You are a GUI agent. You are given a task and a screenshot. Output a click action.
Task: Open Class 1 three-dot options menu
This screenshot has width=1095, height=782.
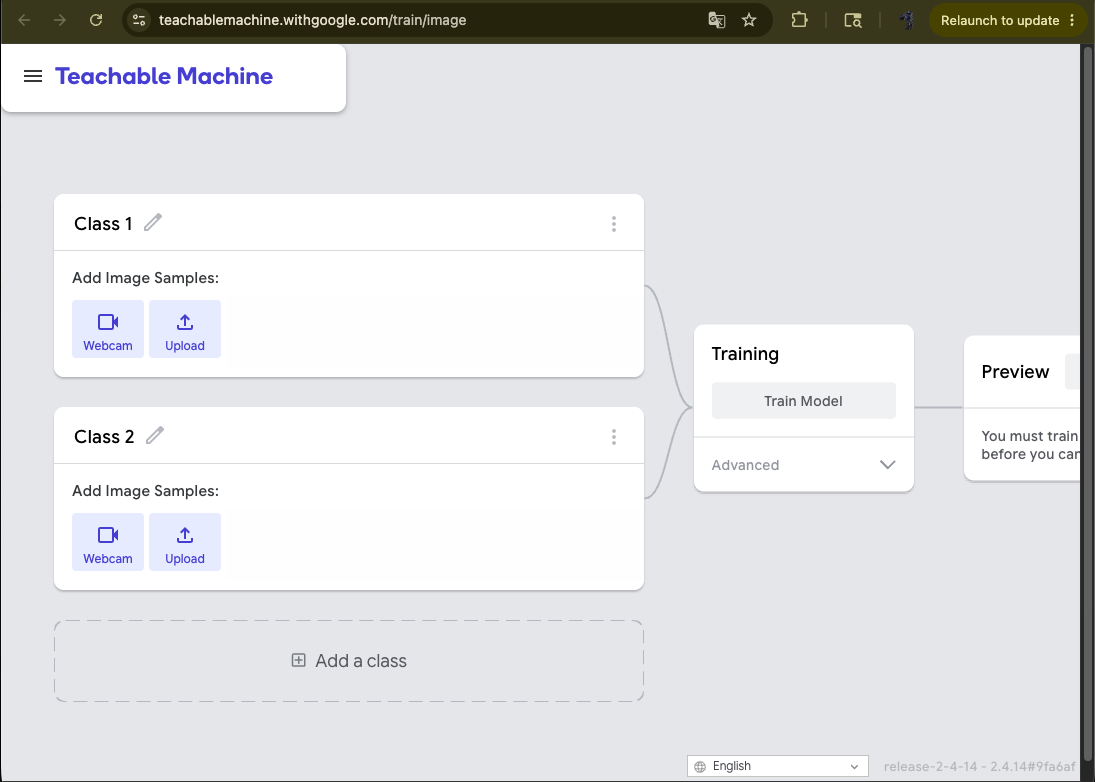point(614,223)
